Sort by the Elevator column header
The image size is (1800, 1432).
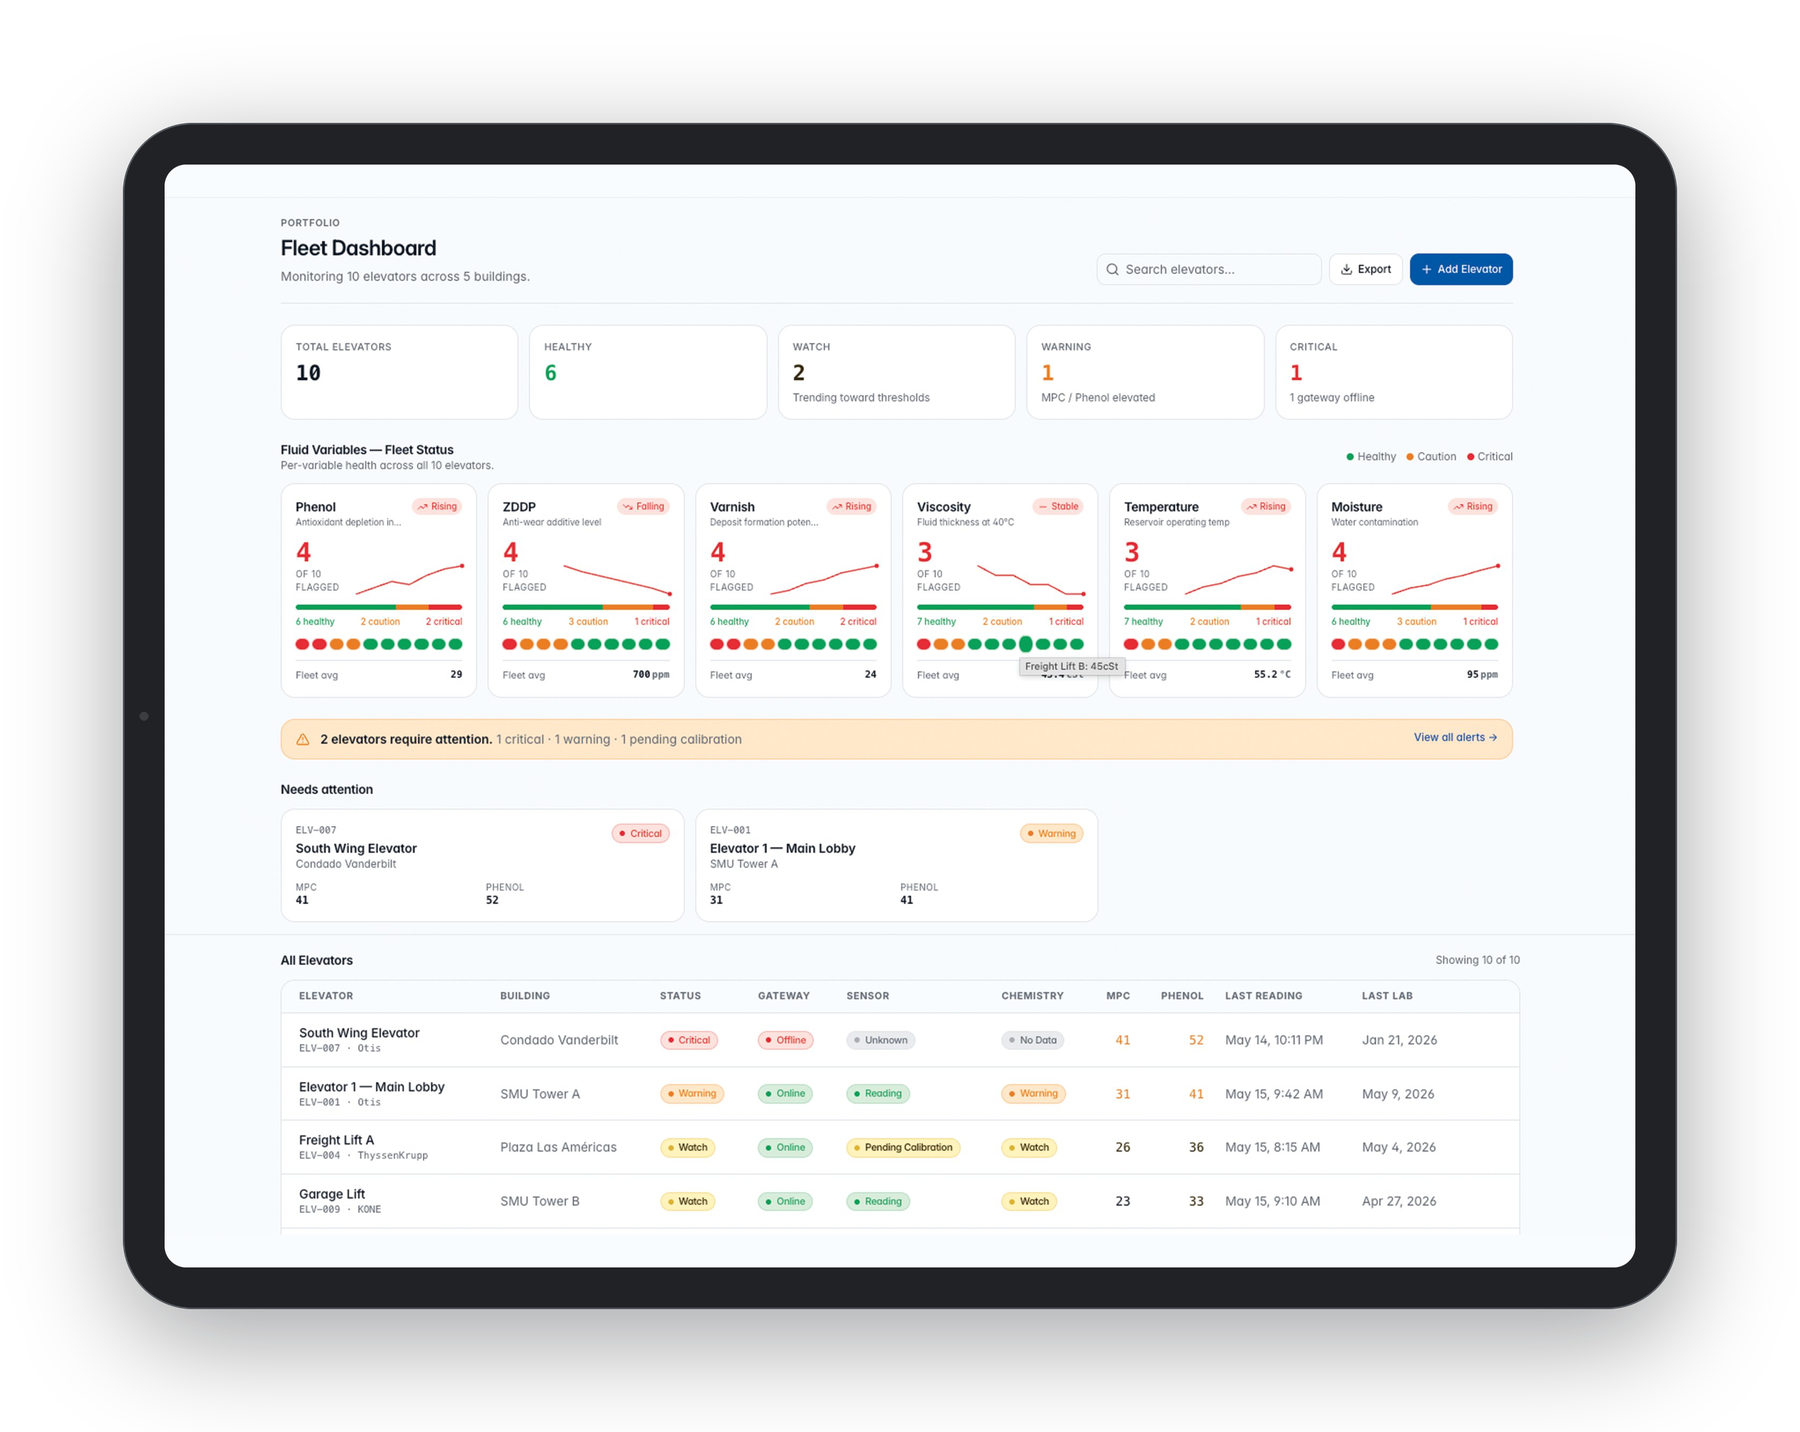(326, 996)
